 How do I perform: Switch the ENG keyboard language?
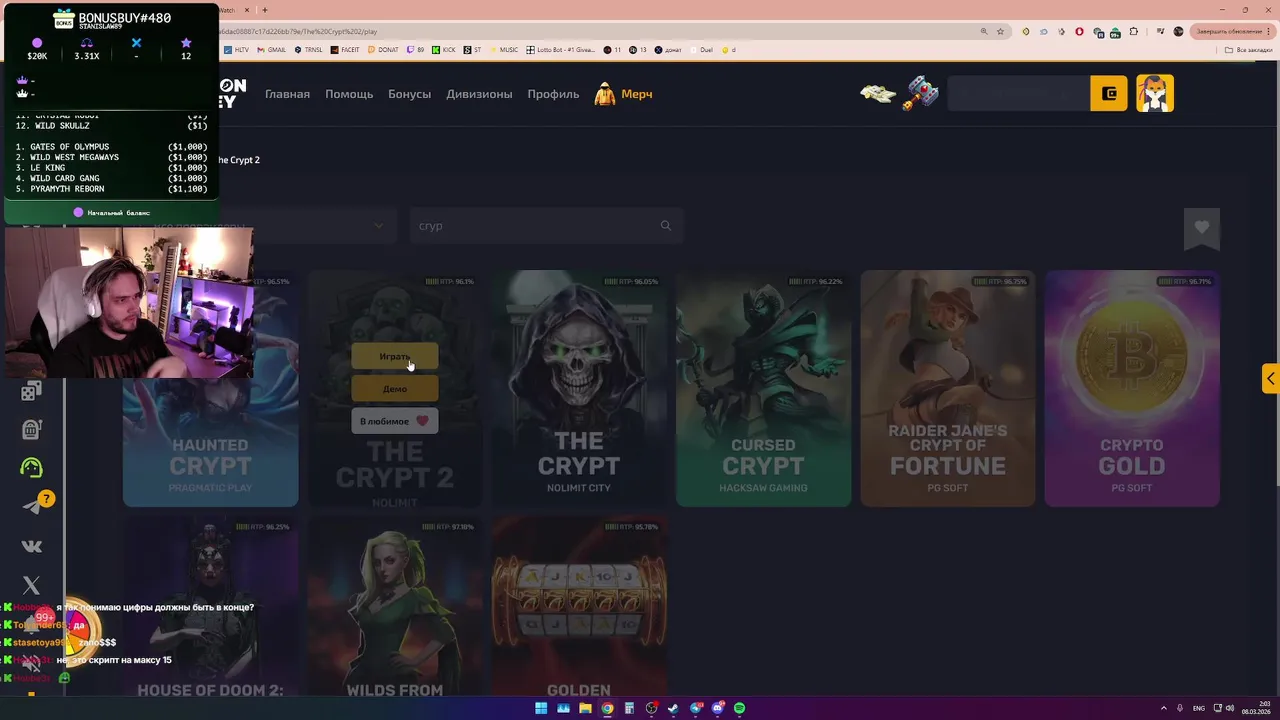[1199, 708]
